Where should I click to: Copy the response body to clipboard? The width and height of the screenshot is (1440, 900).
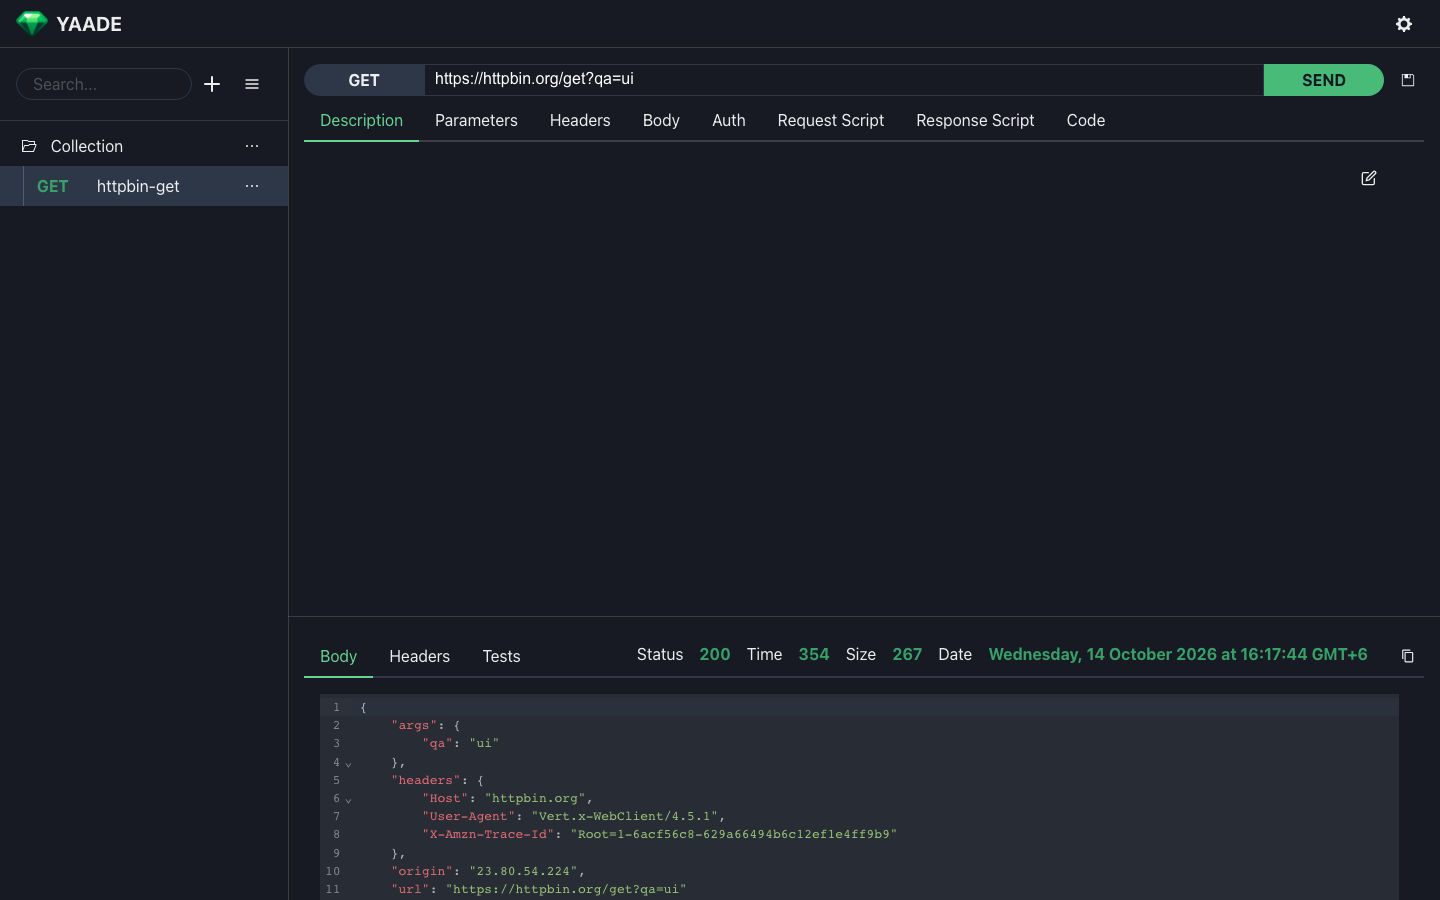click(1408, 656)
